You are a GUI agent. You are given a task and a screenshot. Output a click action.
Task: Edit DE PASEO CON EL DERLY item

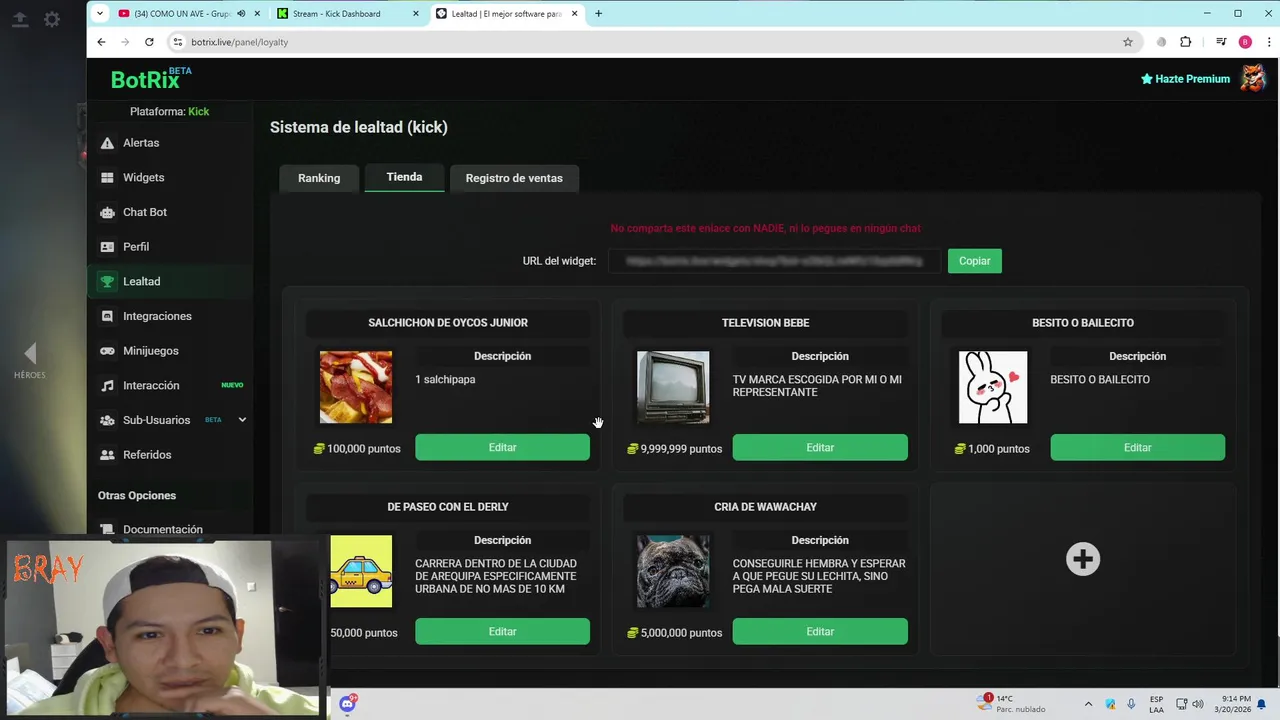click(x=502, y=632)
